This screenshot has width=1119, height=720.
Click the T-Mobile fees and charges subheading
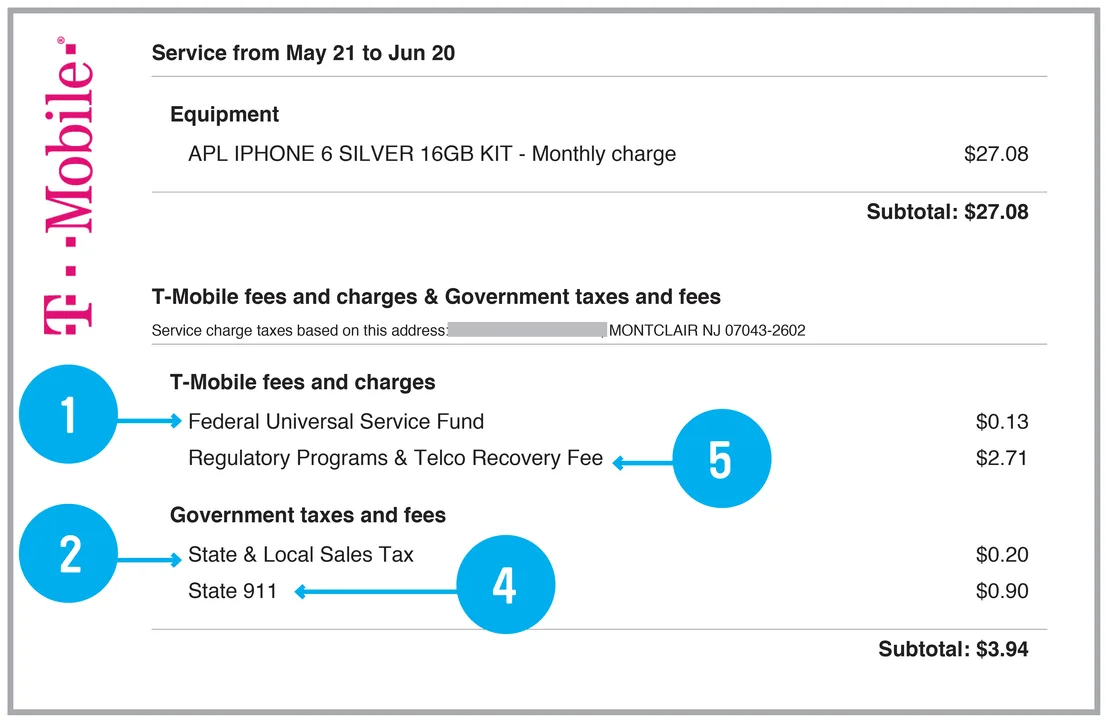[303, 382]
